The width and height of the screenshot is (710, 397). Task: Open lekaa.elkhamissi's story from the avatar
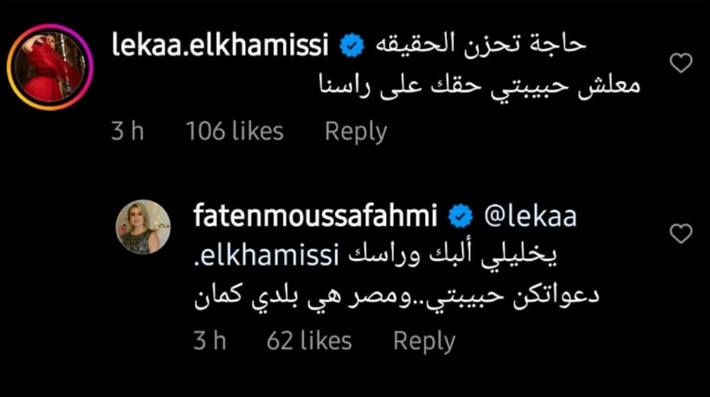coord(50,67)
